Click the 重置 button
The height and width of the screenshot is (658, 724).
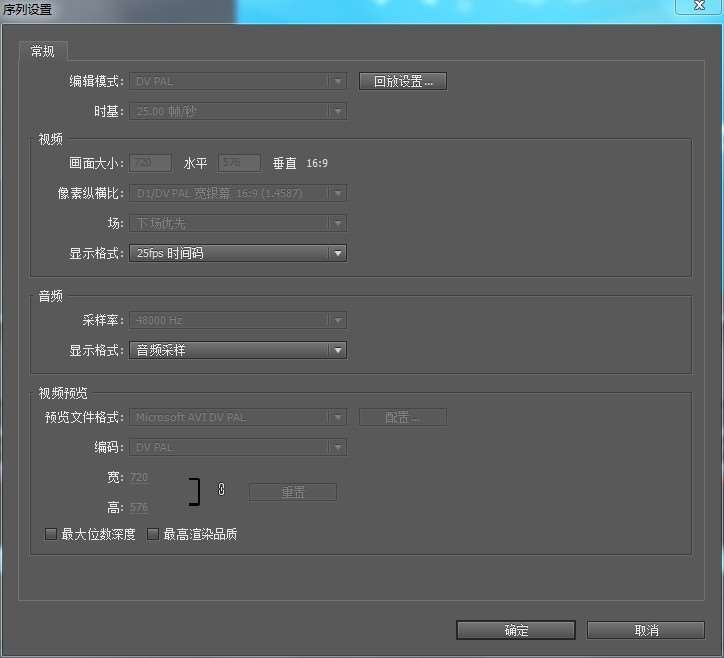point(293,492)
